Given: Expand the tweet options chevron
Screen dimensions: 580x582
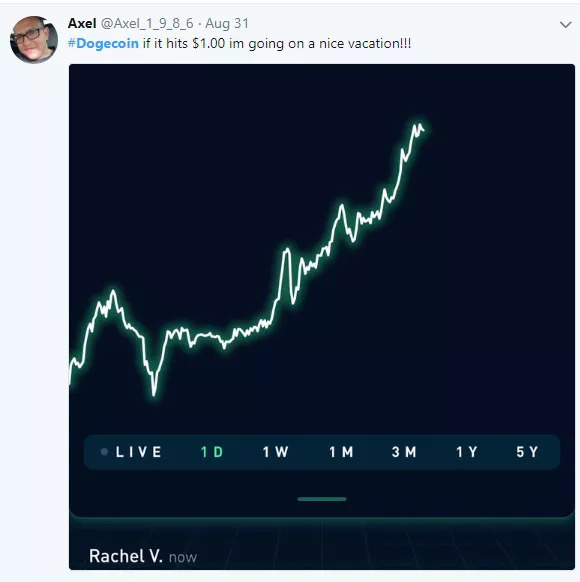Looking at the screenshot, I should pos(565,24).
